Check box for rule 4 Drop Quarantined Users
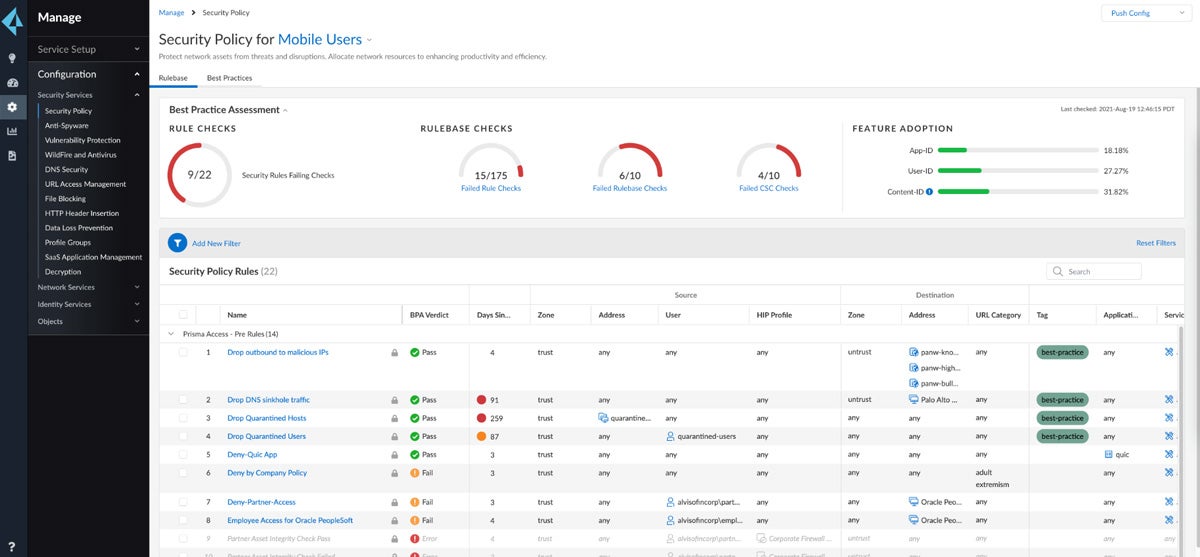 pos(183,436)
